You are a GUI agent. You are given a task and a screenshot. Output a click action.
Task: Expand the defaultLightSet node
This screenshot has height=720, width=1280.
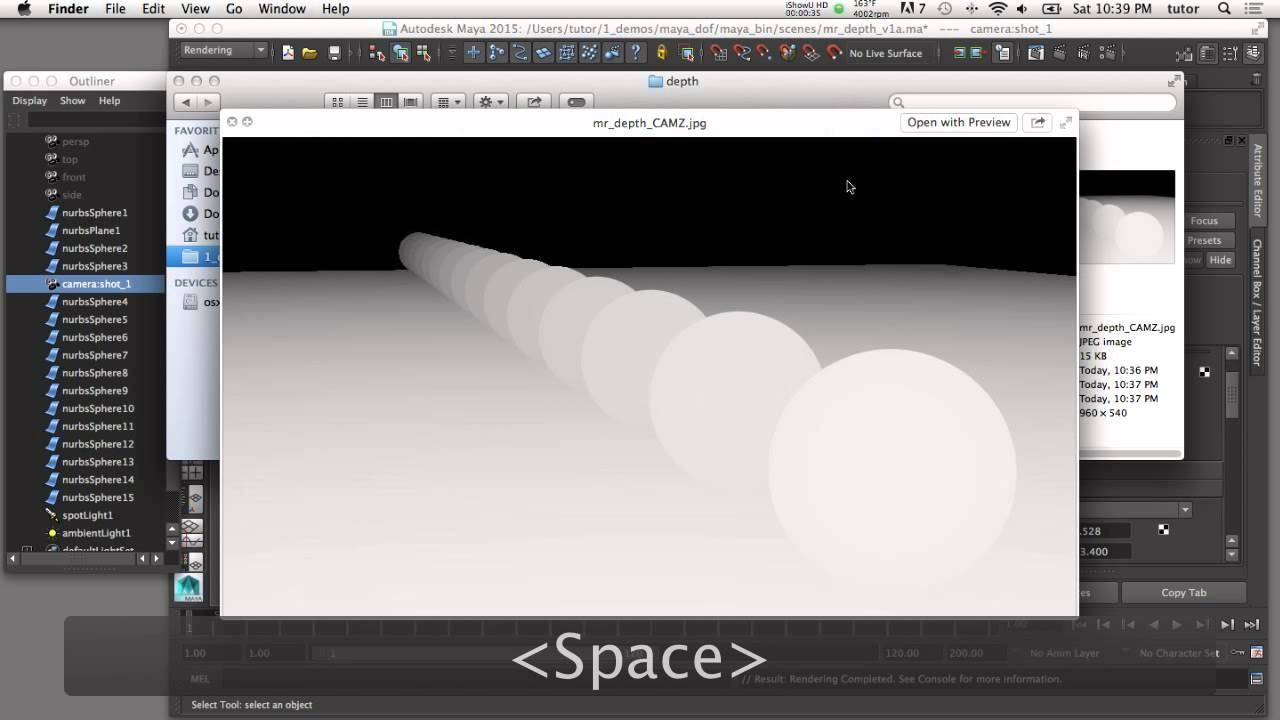(x=27, y=550)
